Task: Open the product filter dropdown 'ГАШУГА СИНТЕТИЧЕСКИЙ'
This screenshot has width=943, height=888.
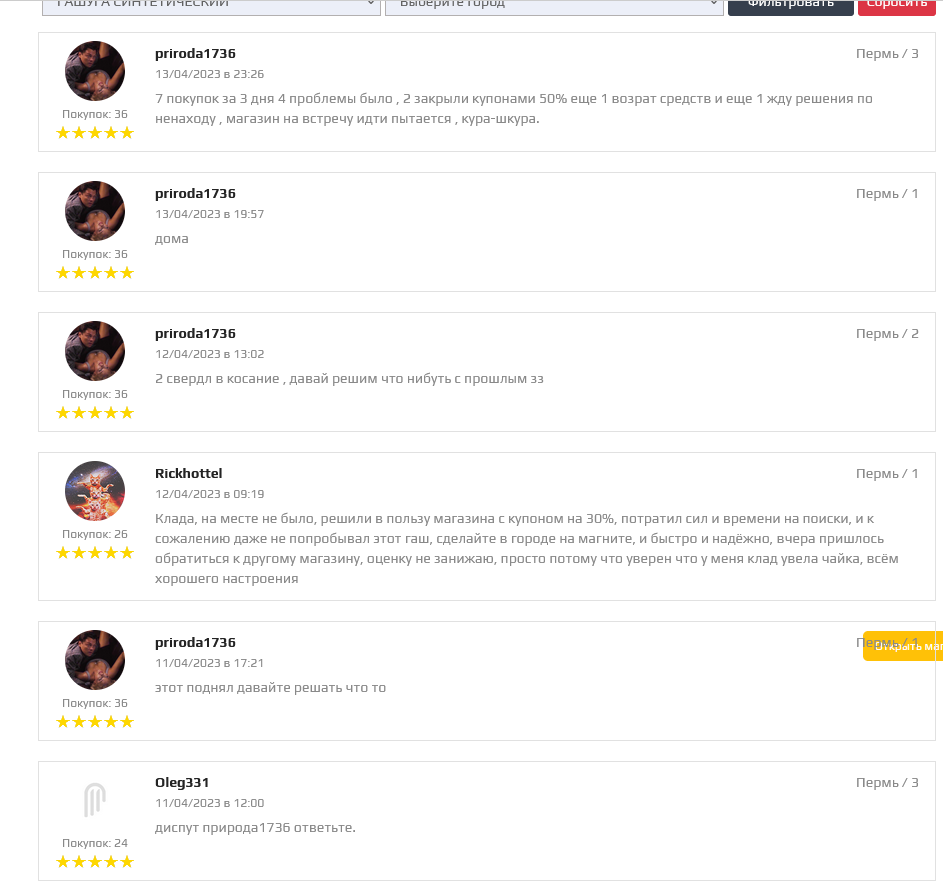Action: point(211,6)
